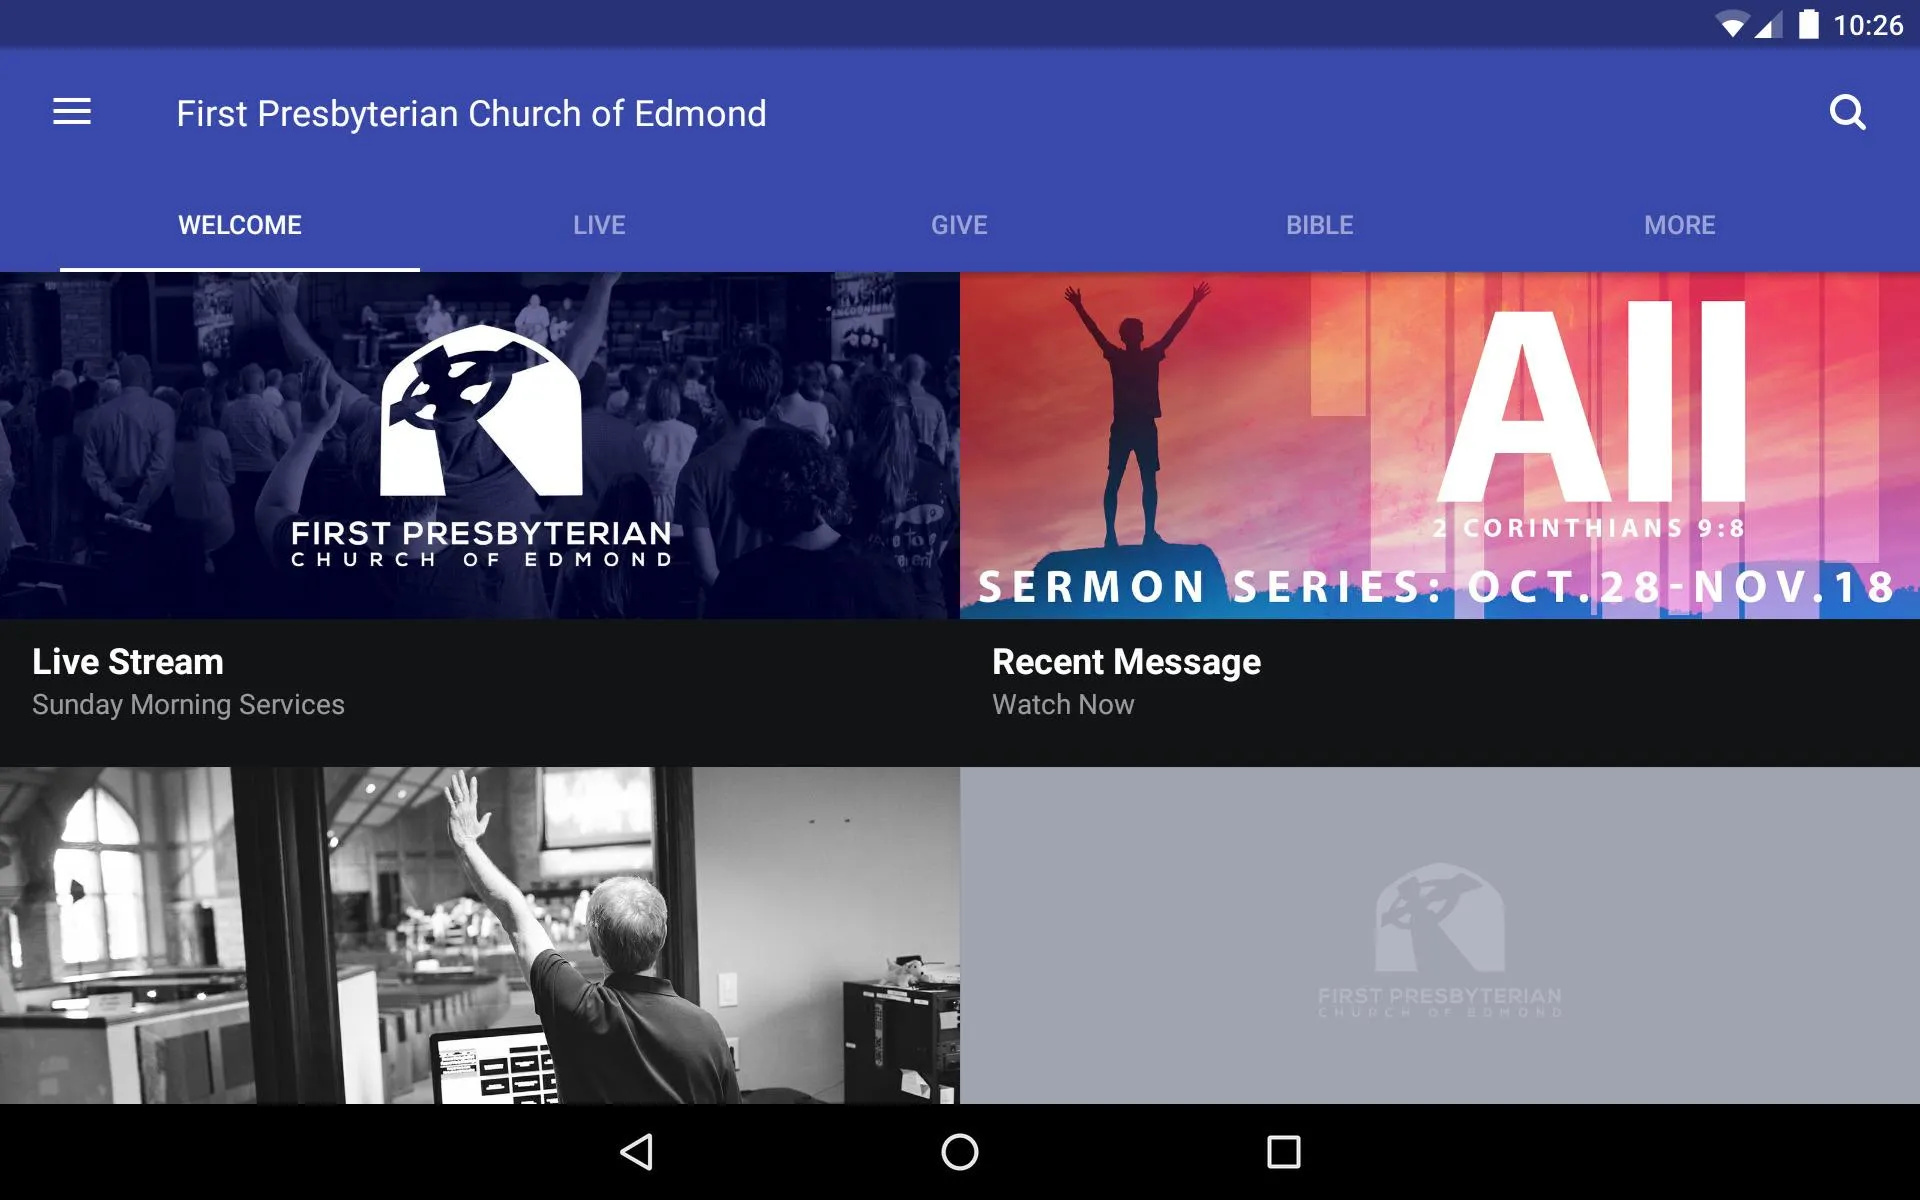Image resolution: width=1920 pixels, height=1200 pixels.
Task: Click Sunday Morning Services link
Action: (188, 705)
